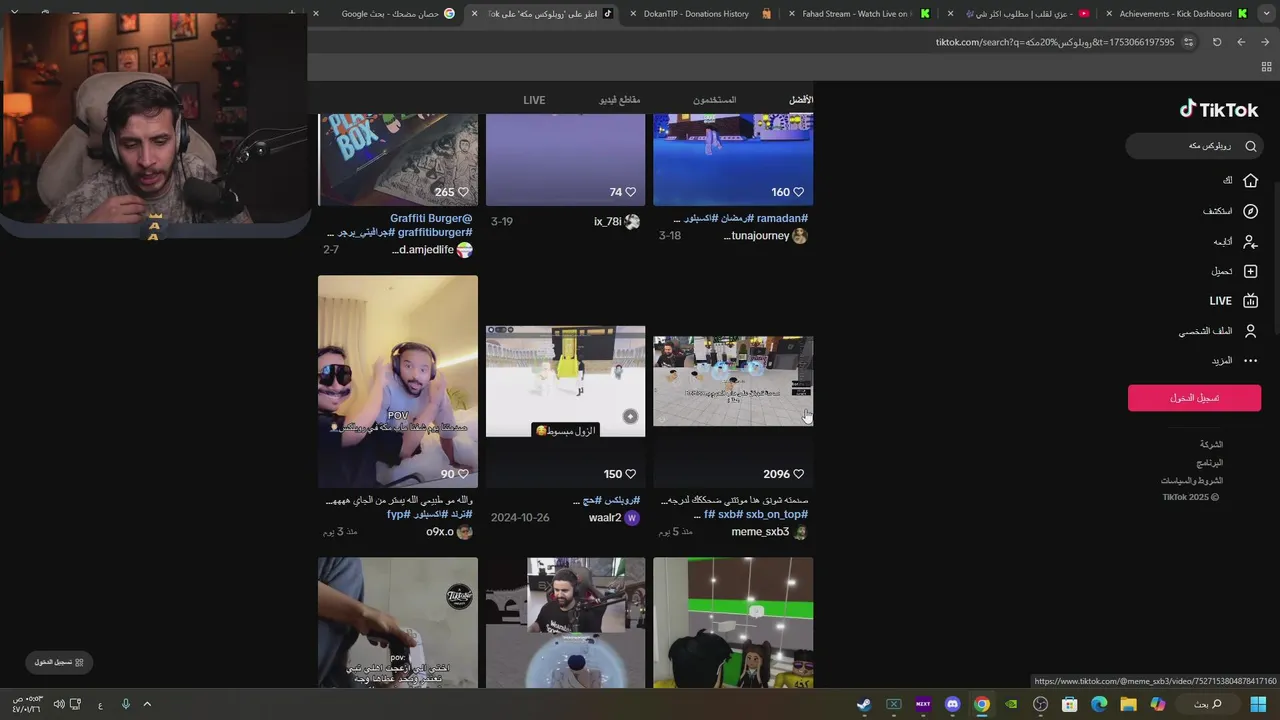This screenshot has width=1280, height=720.
Task: Click the site settings icon in address bar
Action: point(1188,42)
